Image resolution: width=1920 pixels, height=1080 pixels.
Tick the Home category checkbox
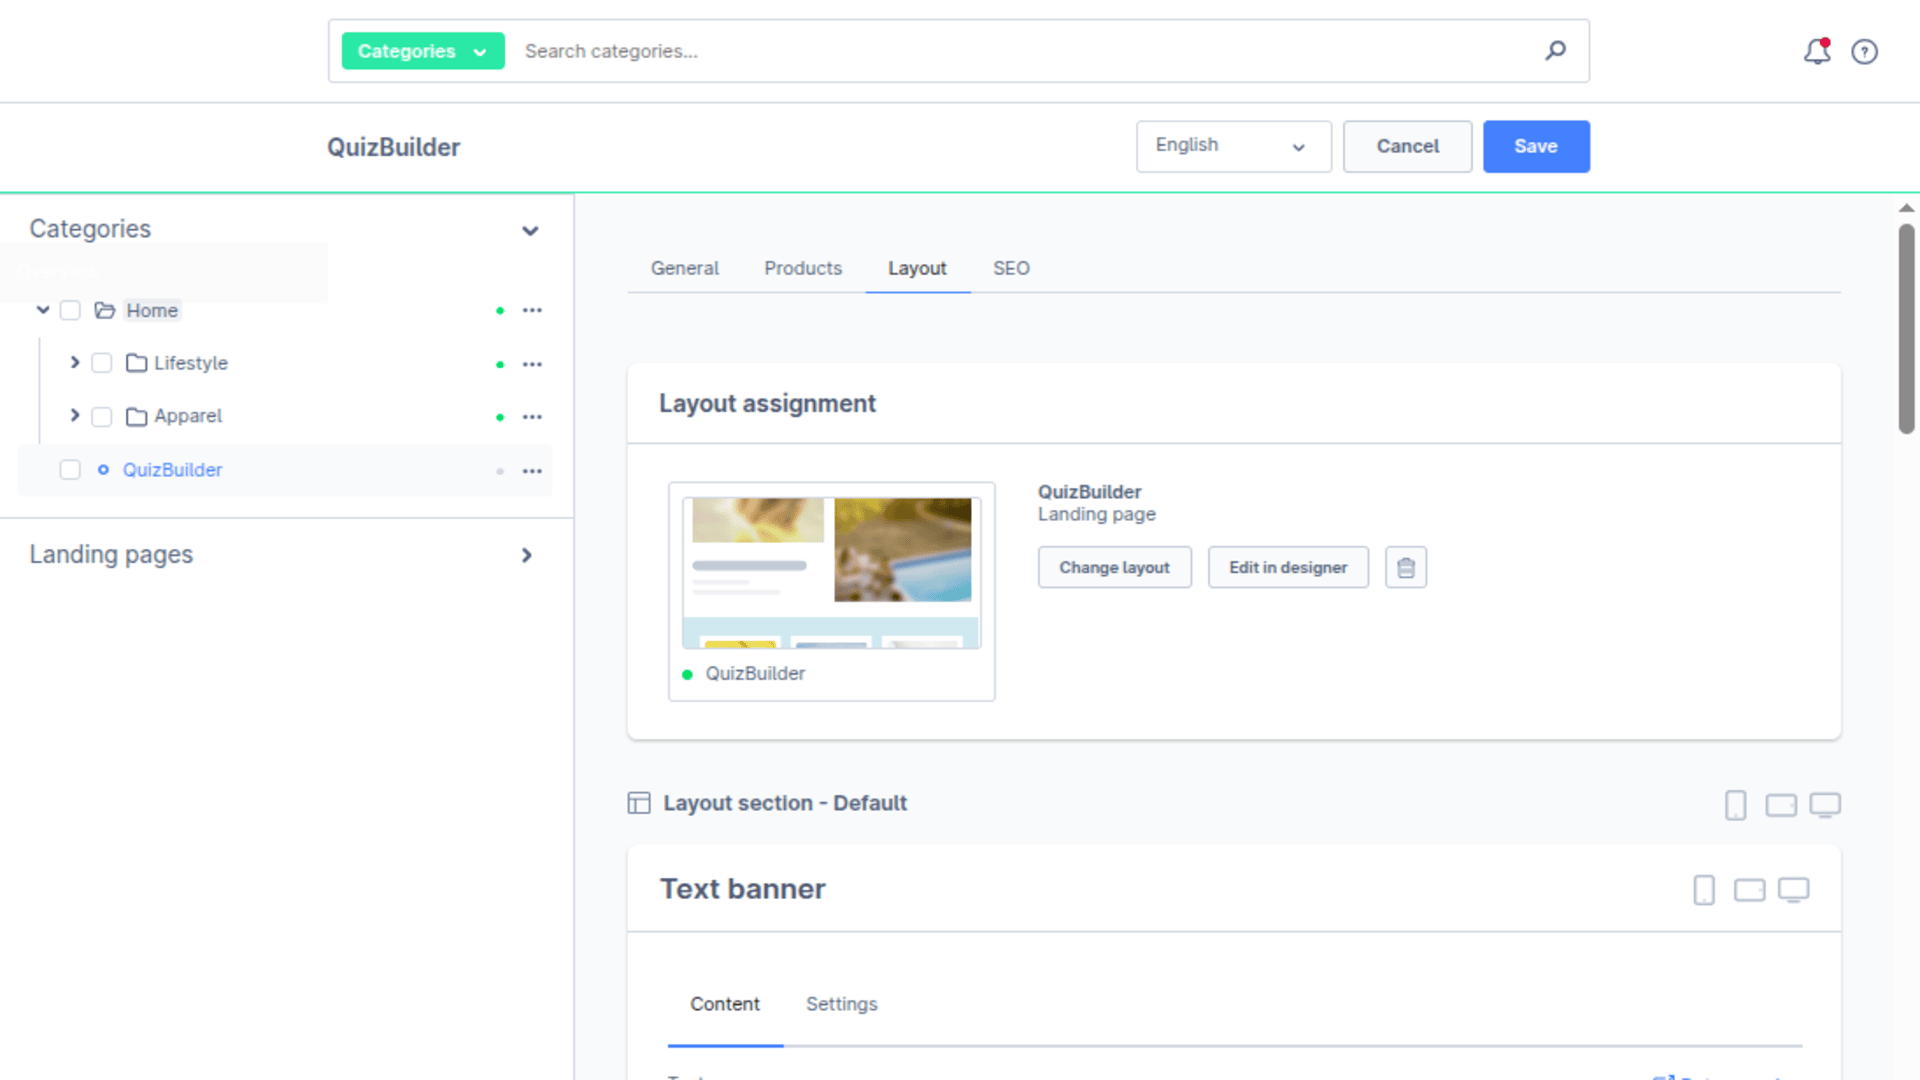click(x=70, y=310)
